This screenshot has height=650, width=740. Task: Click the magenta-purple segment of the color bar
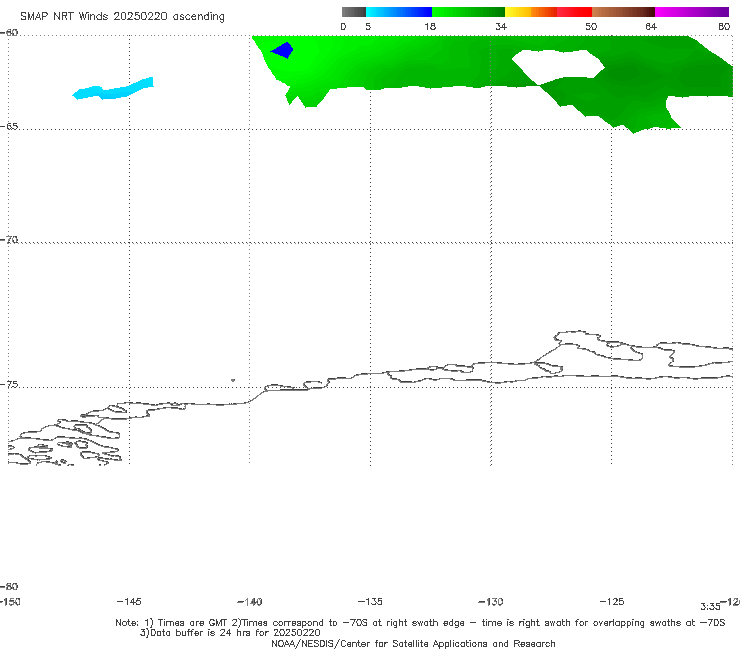click(692, 12)
